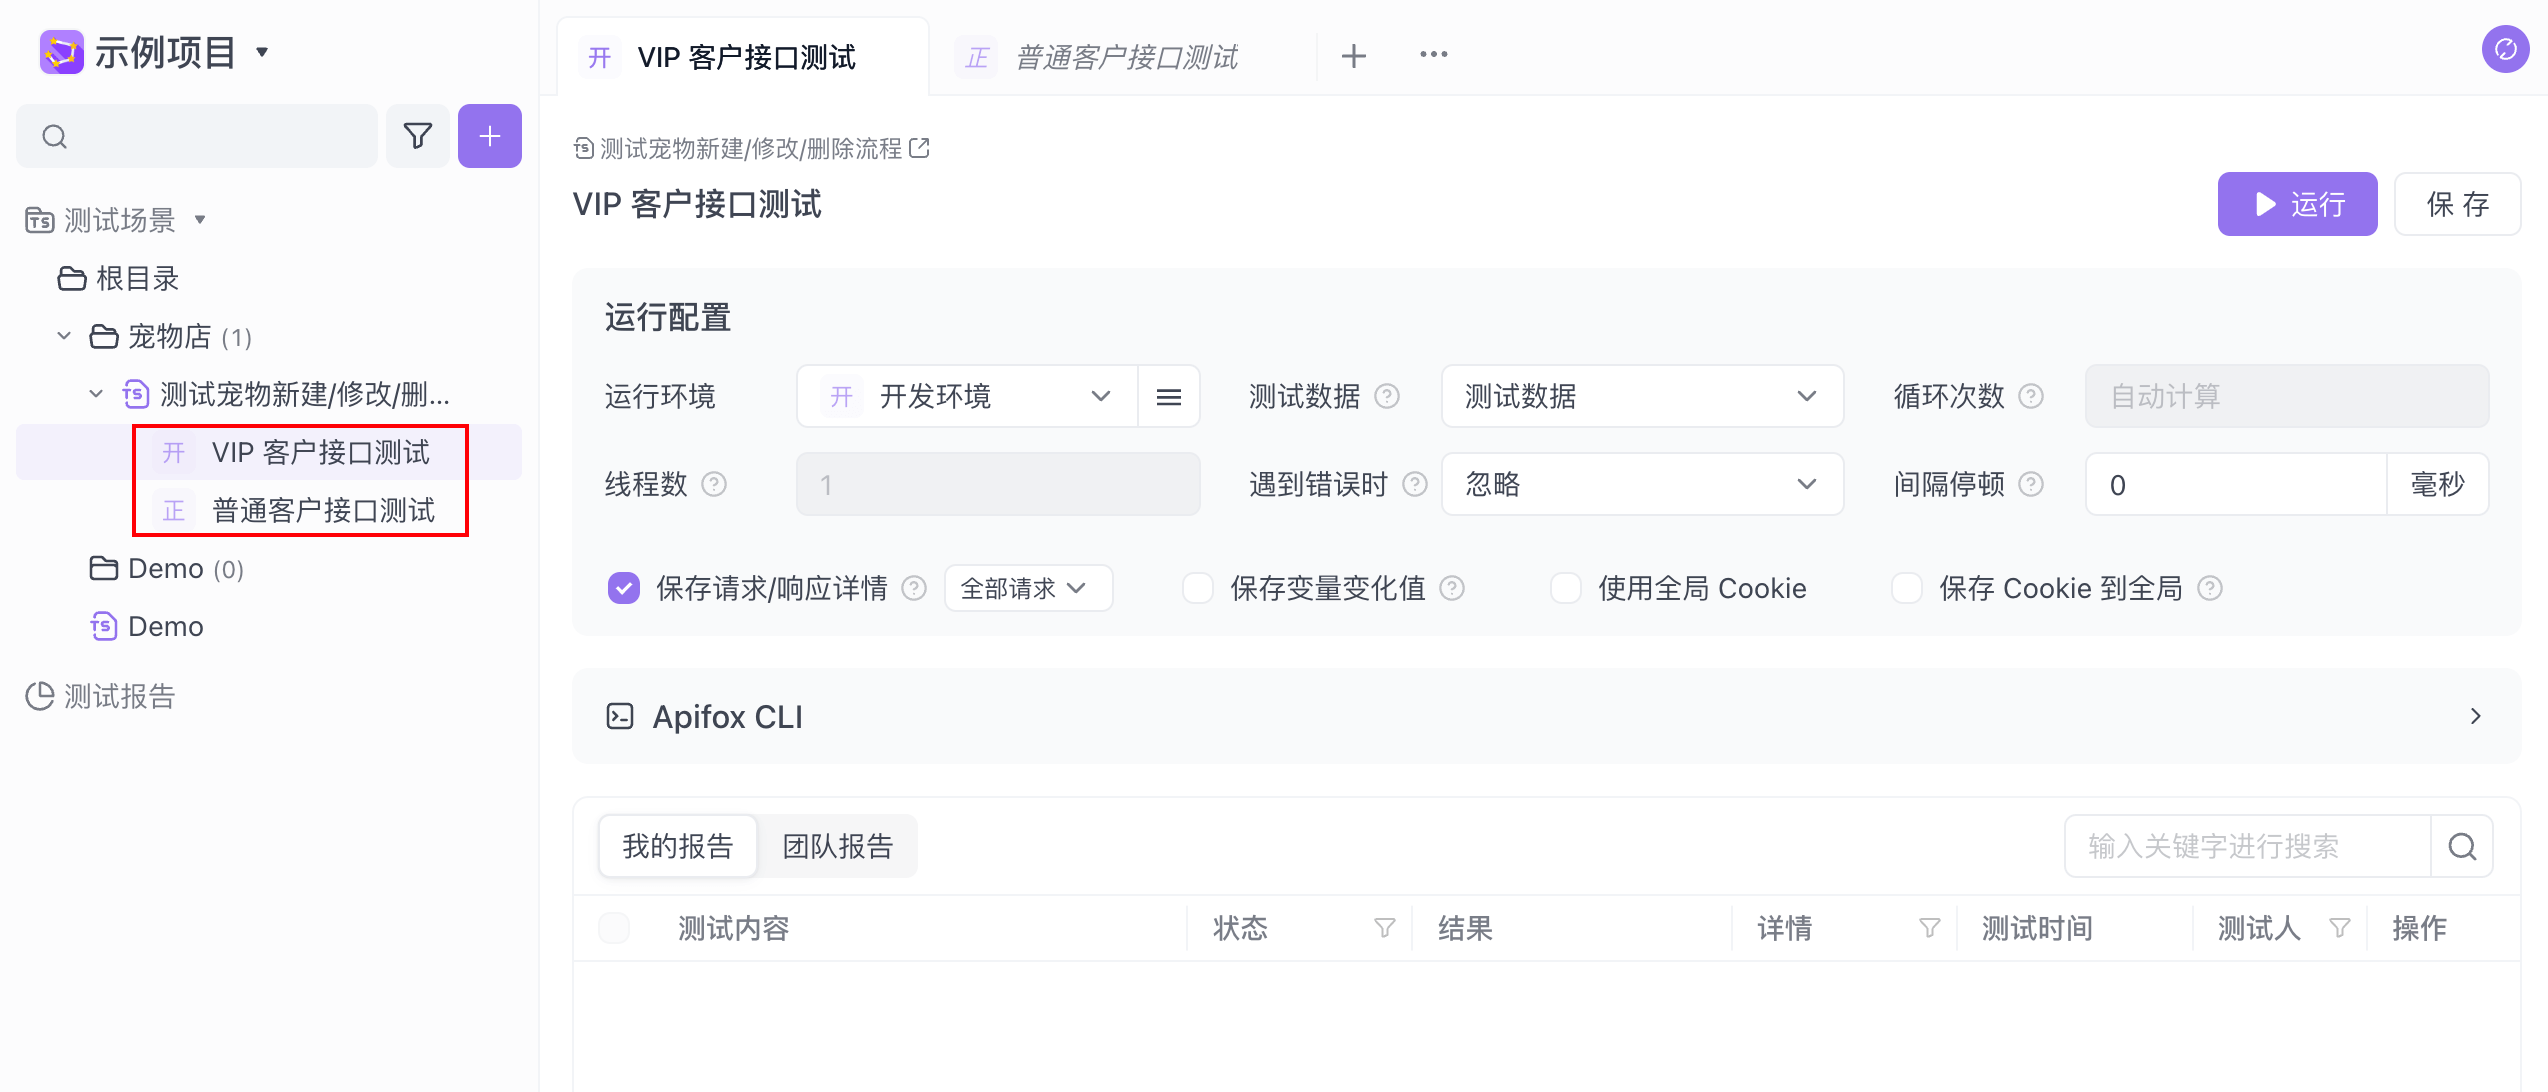Screen dimensions: 2548x1092
Task: Click the filter funnel icon in sidebar
Action: tap(417, 136)
